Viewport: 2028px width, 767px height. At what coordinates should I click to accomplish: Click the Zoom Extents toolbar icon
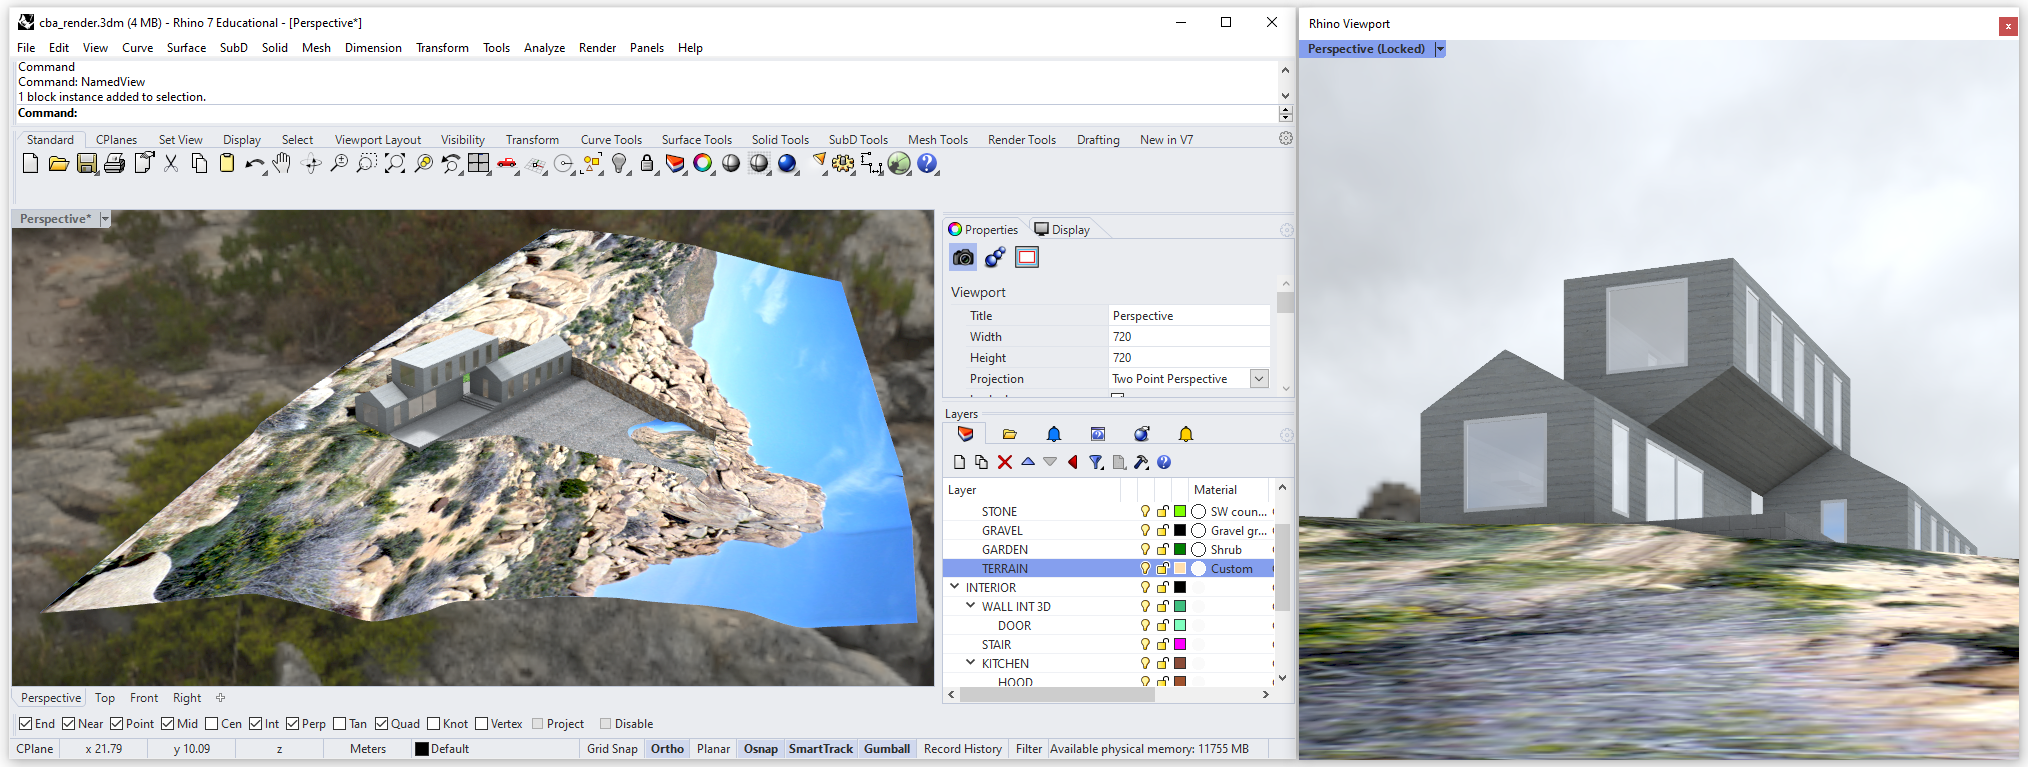[x=395, y=164]
